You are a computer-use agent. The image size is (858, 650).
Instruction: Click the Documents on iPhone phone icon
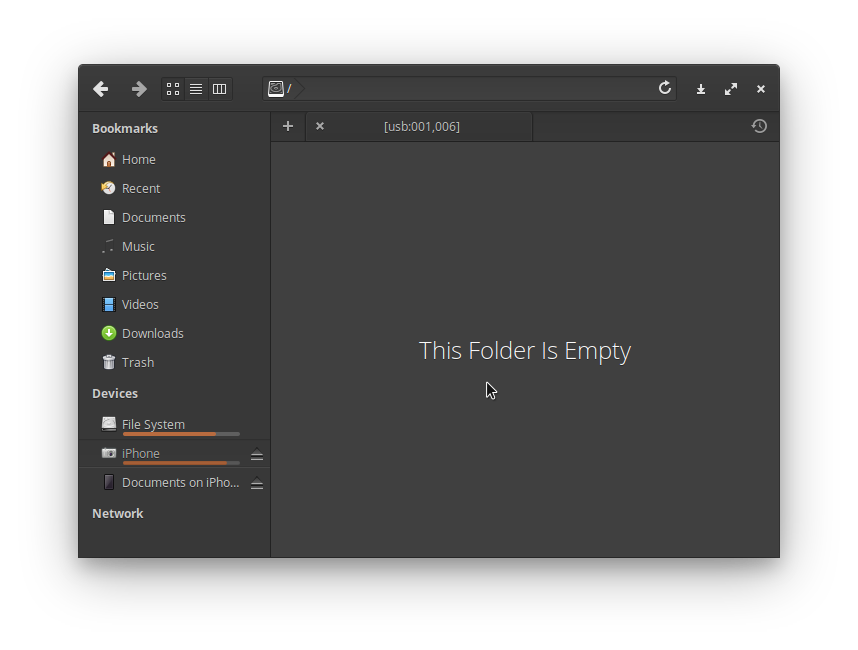(109, 482)
